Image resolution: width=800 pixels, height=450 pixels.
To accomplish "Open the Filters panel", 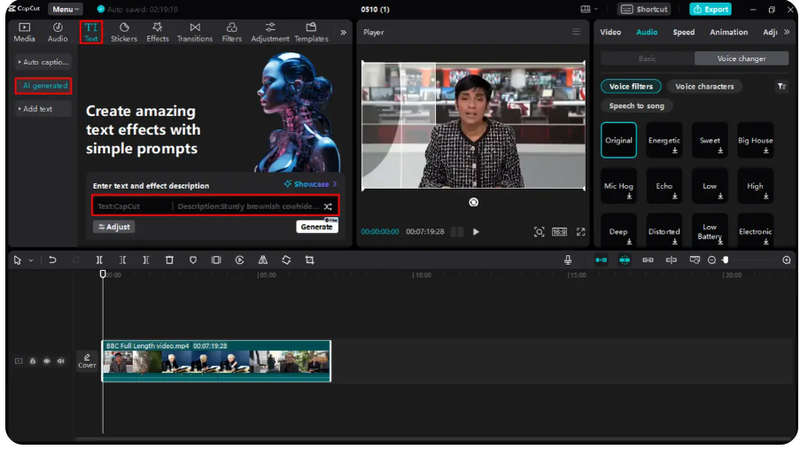I will 232,32.
